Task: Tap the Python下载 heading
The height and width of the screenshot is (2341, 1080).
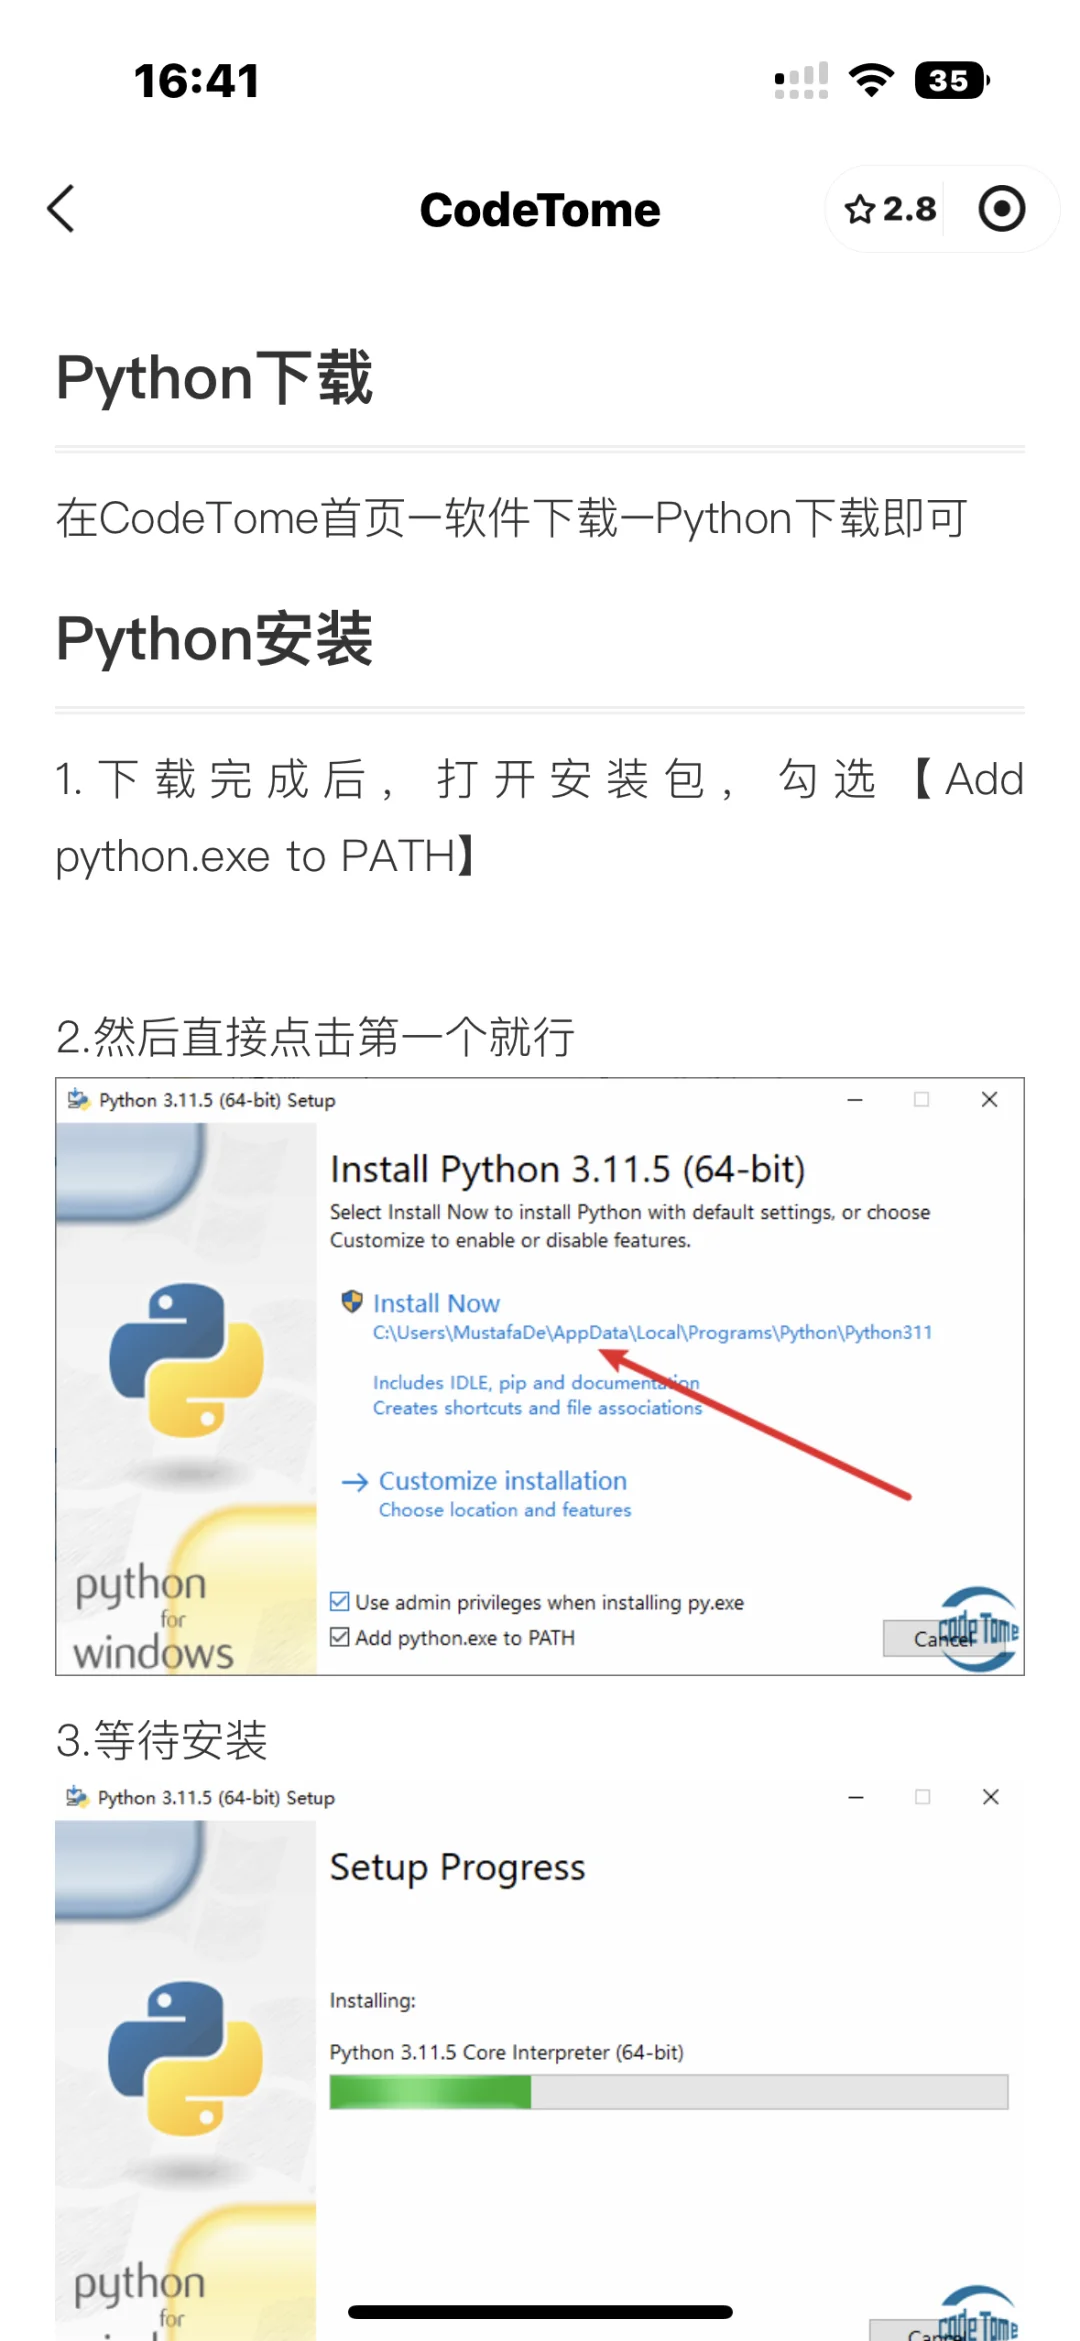Action: click(214, 378)
